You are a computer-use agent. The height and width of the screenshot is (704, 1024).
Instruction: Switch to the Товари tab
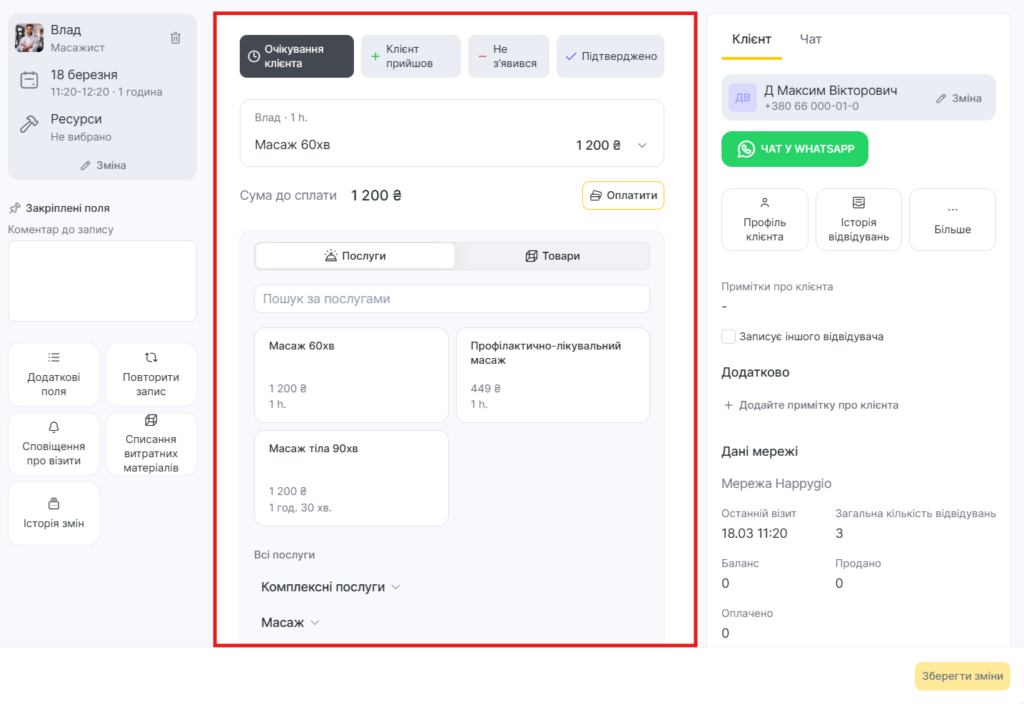(552, 256)
